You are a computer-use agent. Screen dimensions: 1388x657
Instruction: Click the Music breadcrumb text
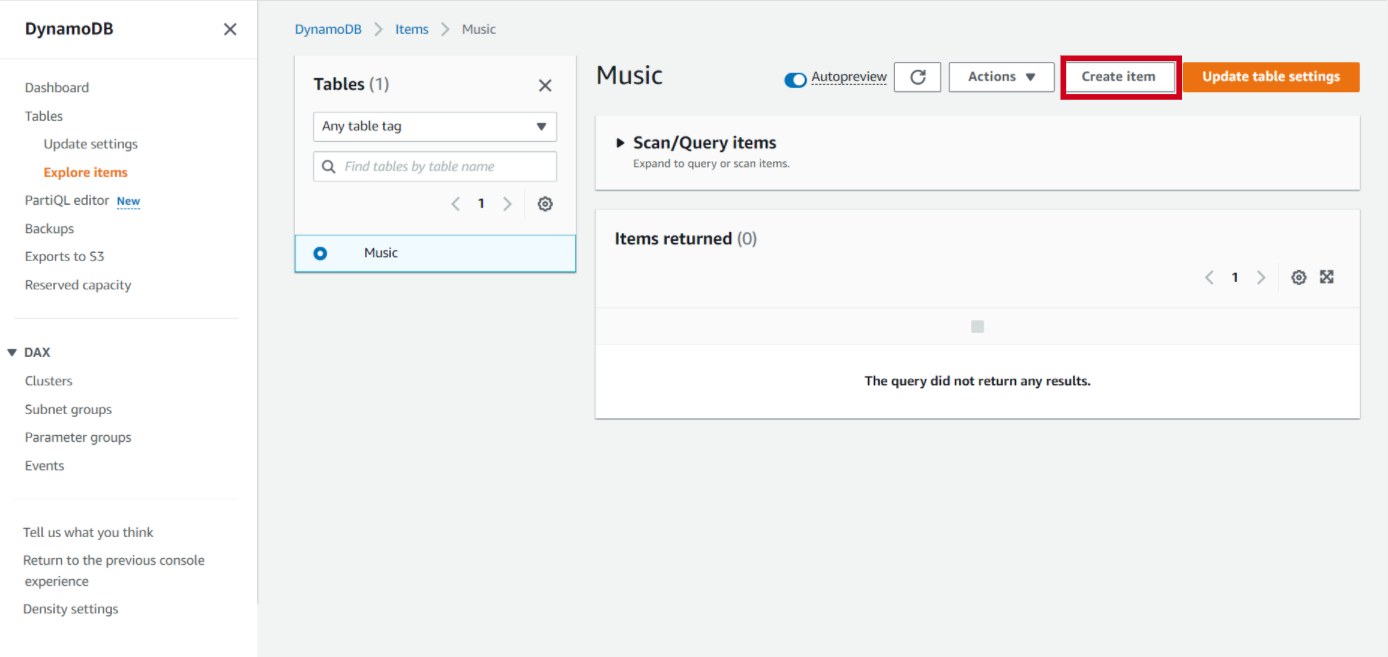(x=479, y=29)
